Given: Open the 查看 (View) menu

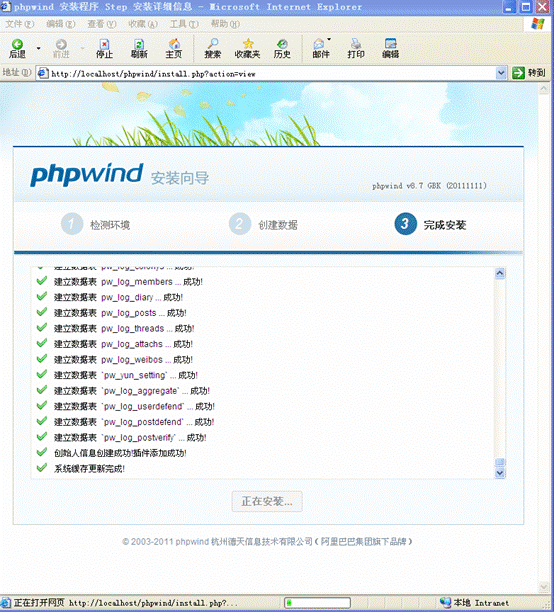Looking at the screenshot, I should 102,24.
